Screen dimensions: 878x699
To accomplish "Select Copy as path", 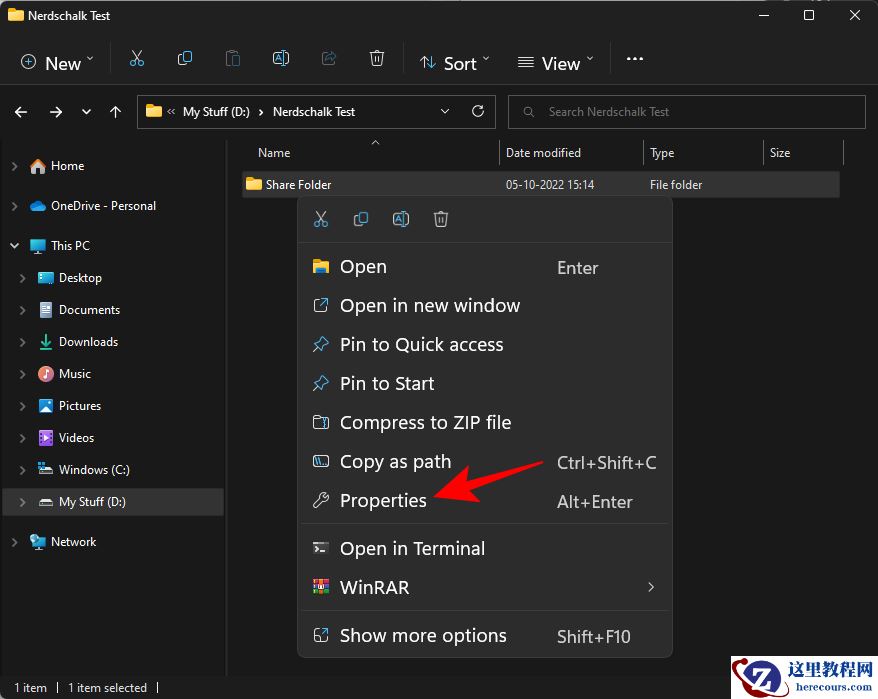I will 485,462.
